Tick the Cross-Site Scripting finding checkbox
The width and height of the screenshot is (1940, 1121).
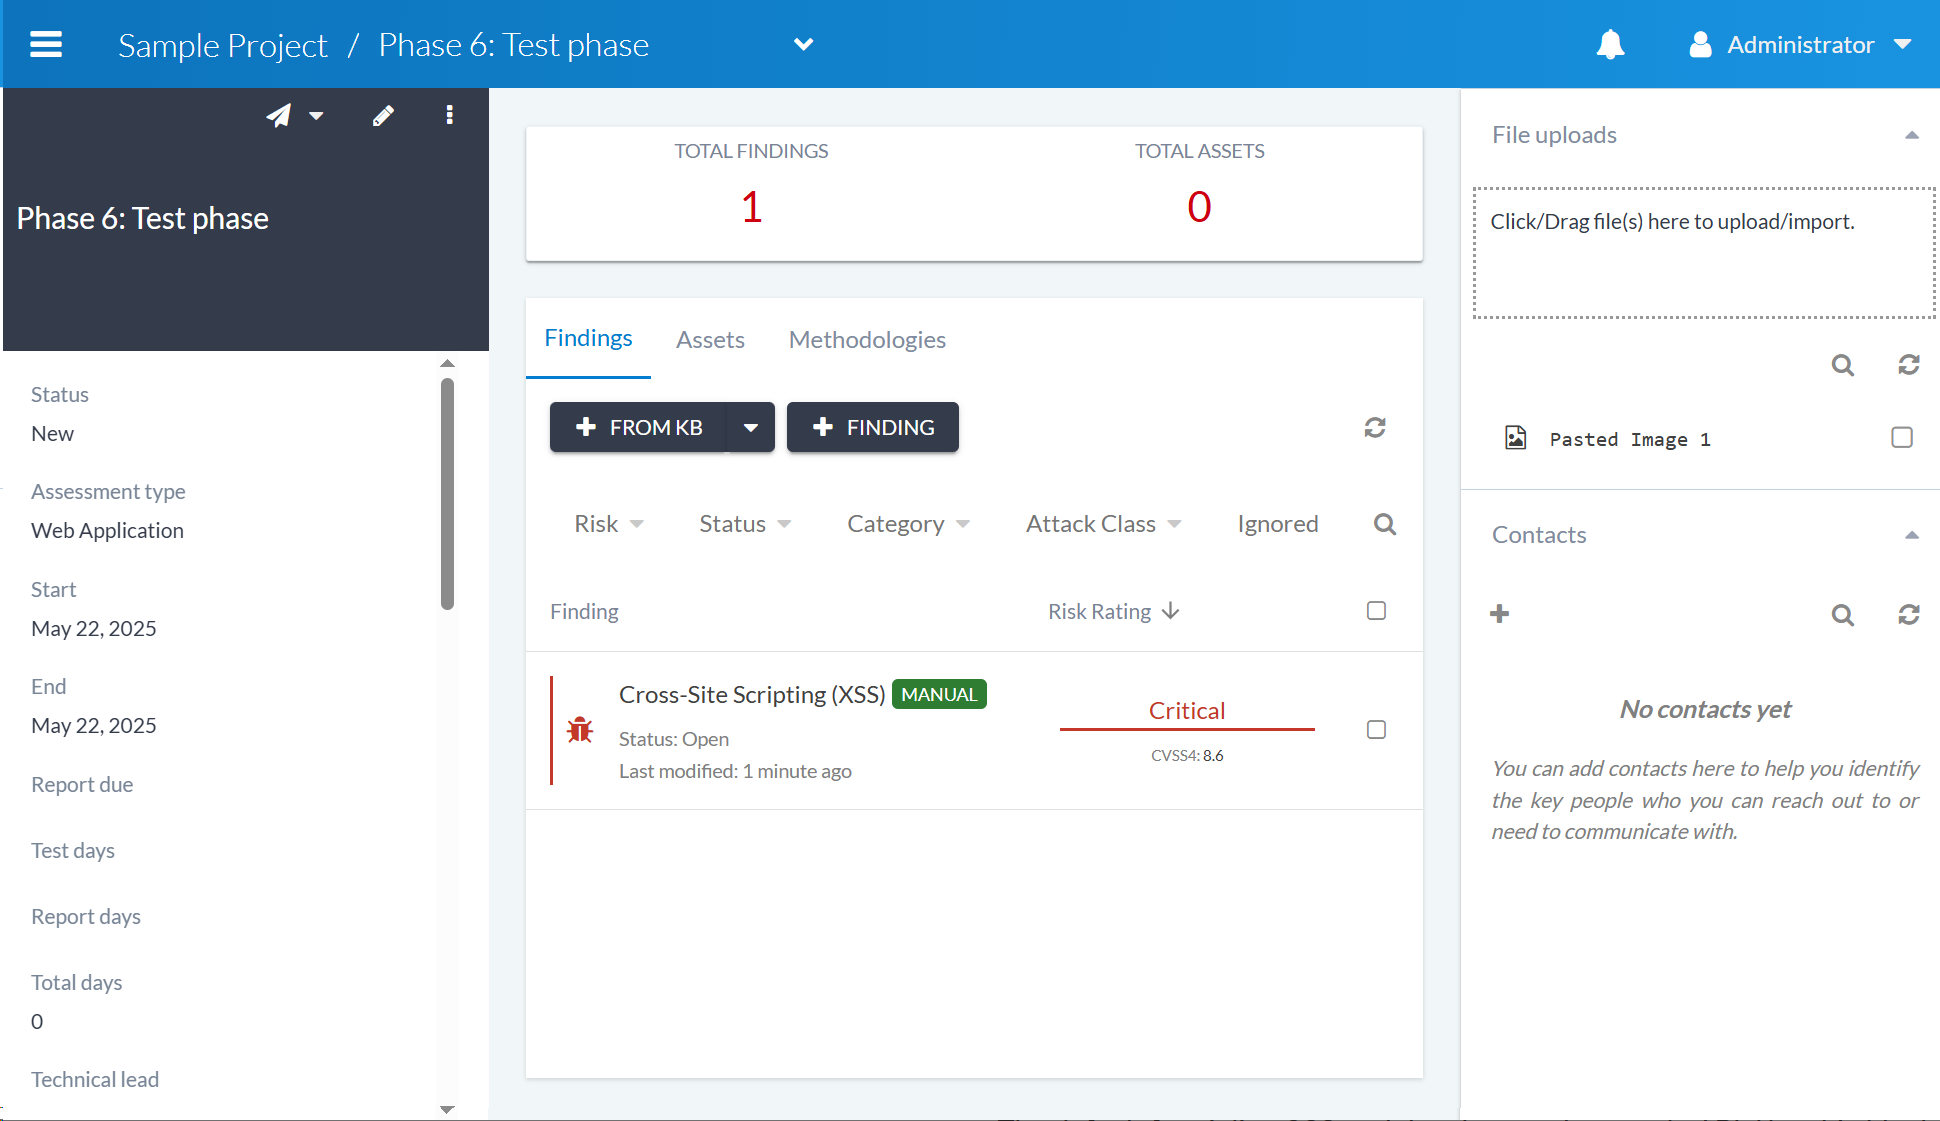coord(1376,730)
